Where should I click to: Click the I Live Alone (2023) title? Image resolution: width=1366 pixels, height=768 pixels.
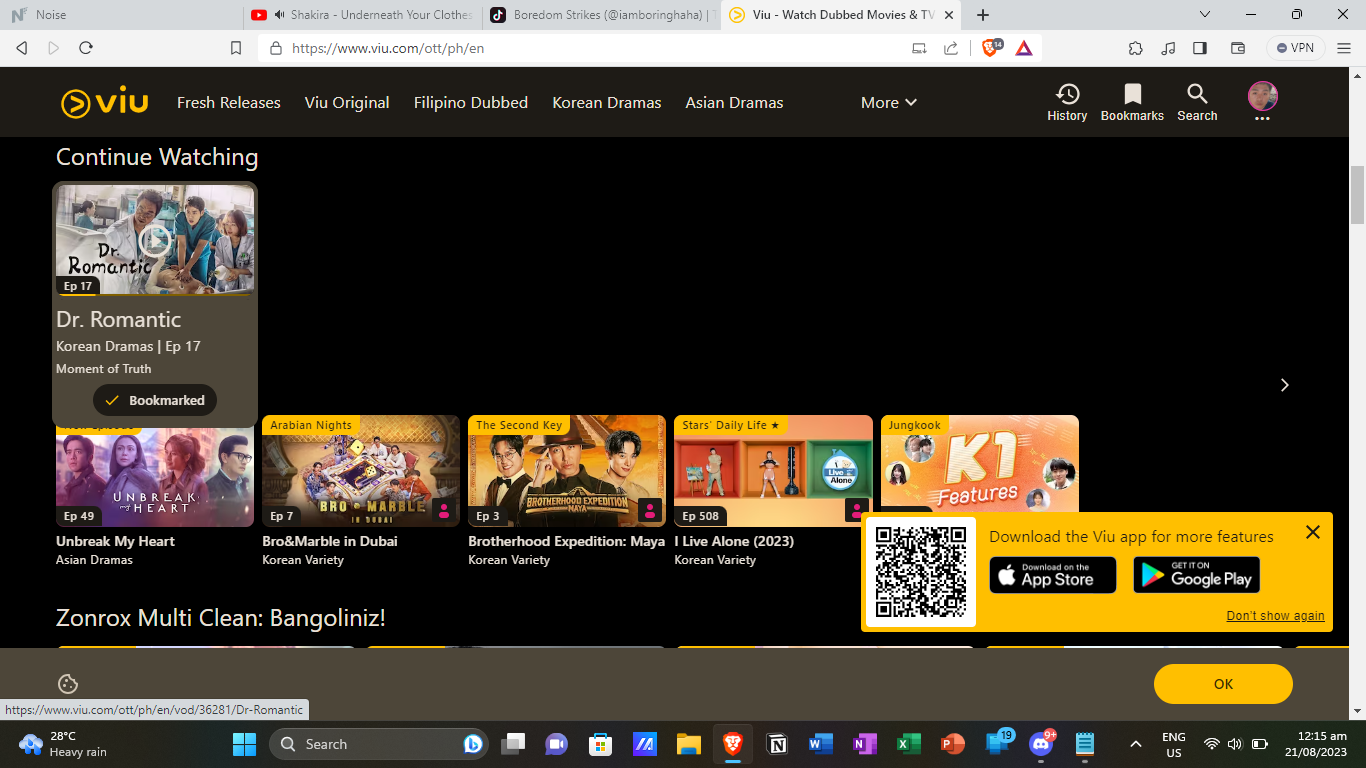point(734,541)
